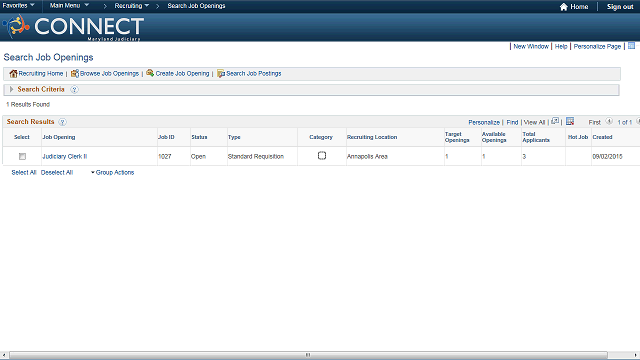Click the Standard Requisition type cell

[256, 156]
